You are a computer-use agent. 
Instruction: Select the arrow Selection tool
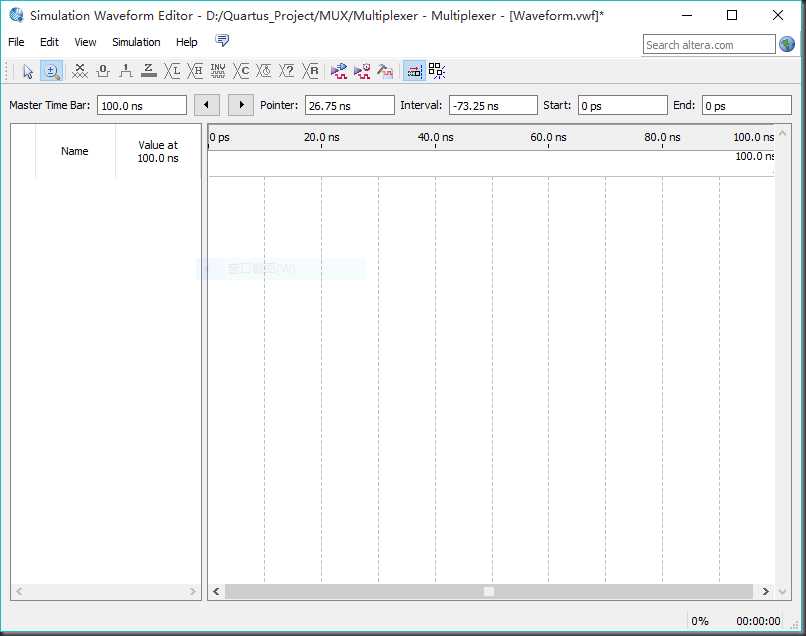pos(28,71)
